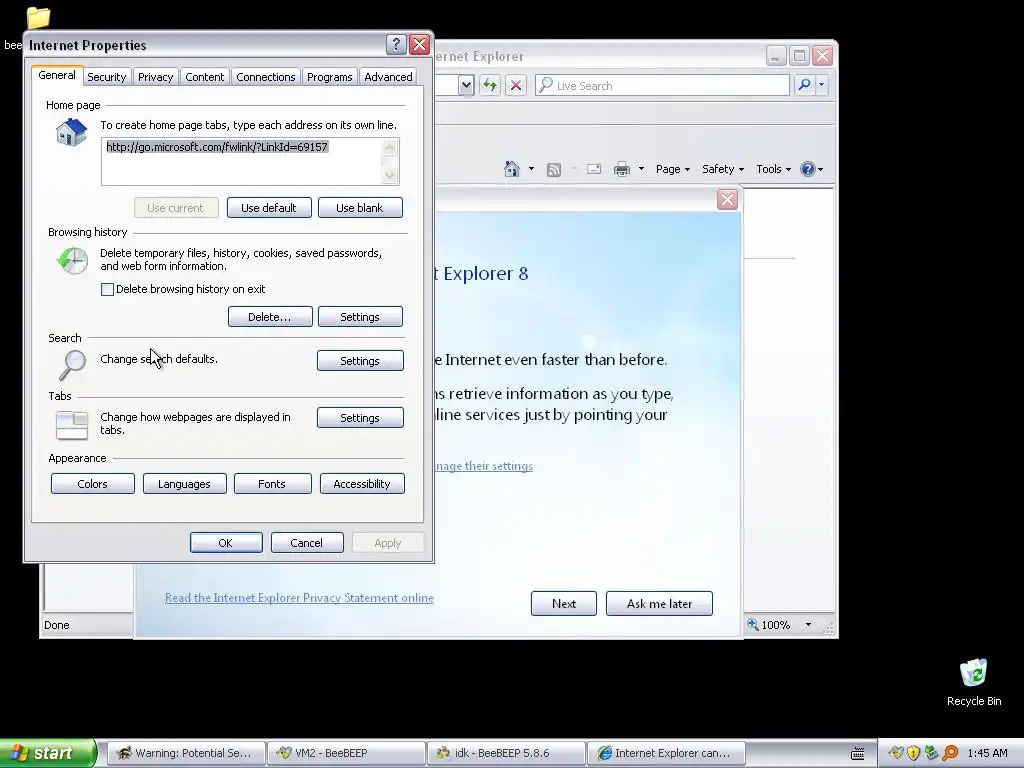Expand the Home button dropdown arrow
The height and width of the screenshot is (768, 1024).
click(x=531, y=169)
